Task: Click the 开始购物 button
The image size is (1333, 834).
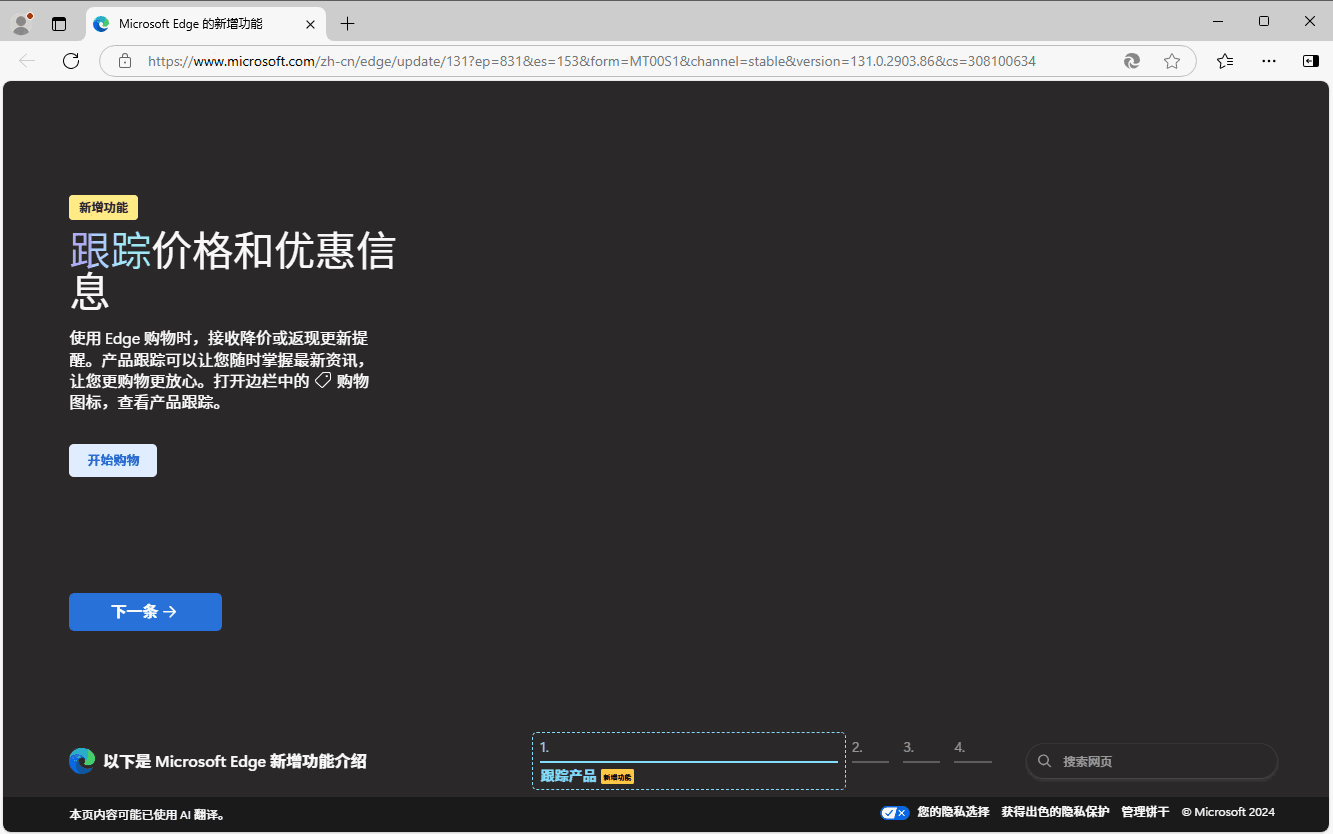Action: pyautogui.click(x=112, y=460)
